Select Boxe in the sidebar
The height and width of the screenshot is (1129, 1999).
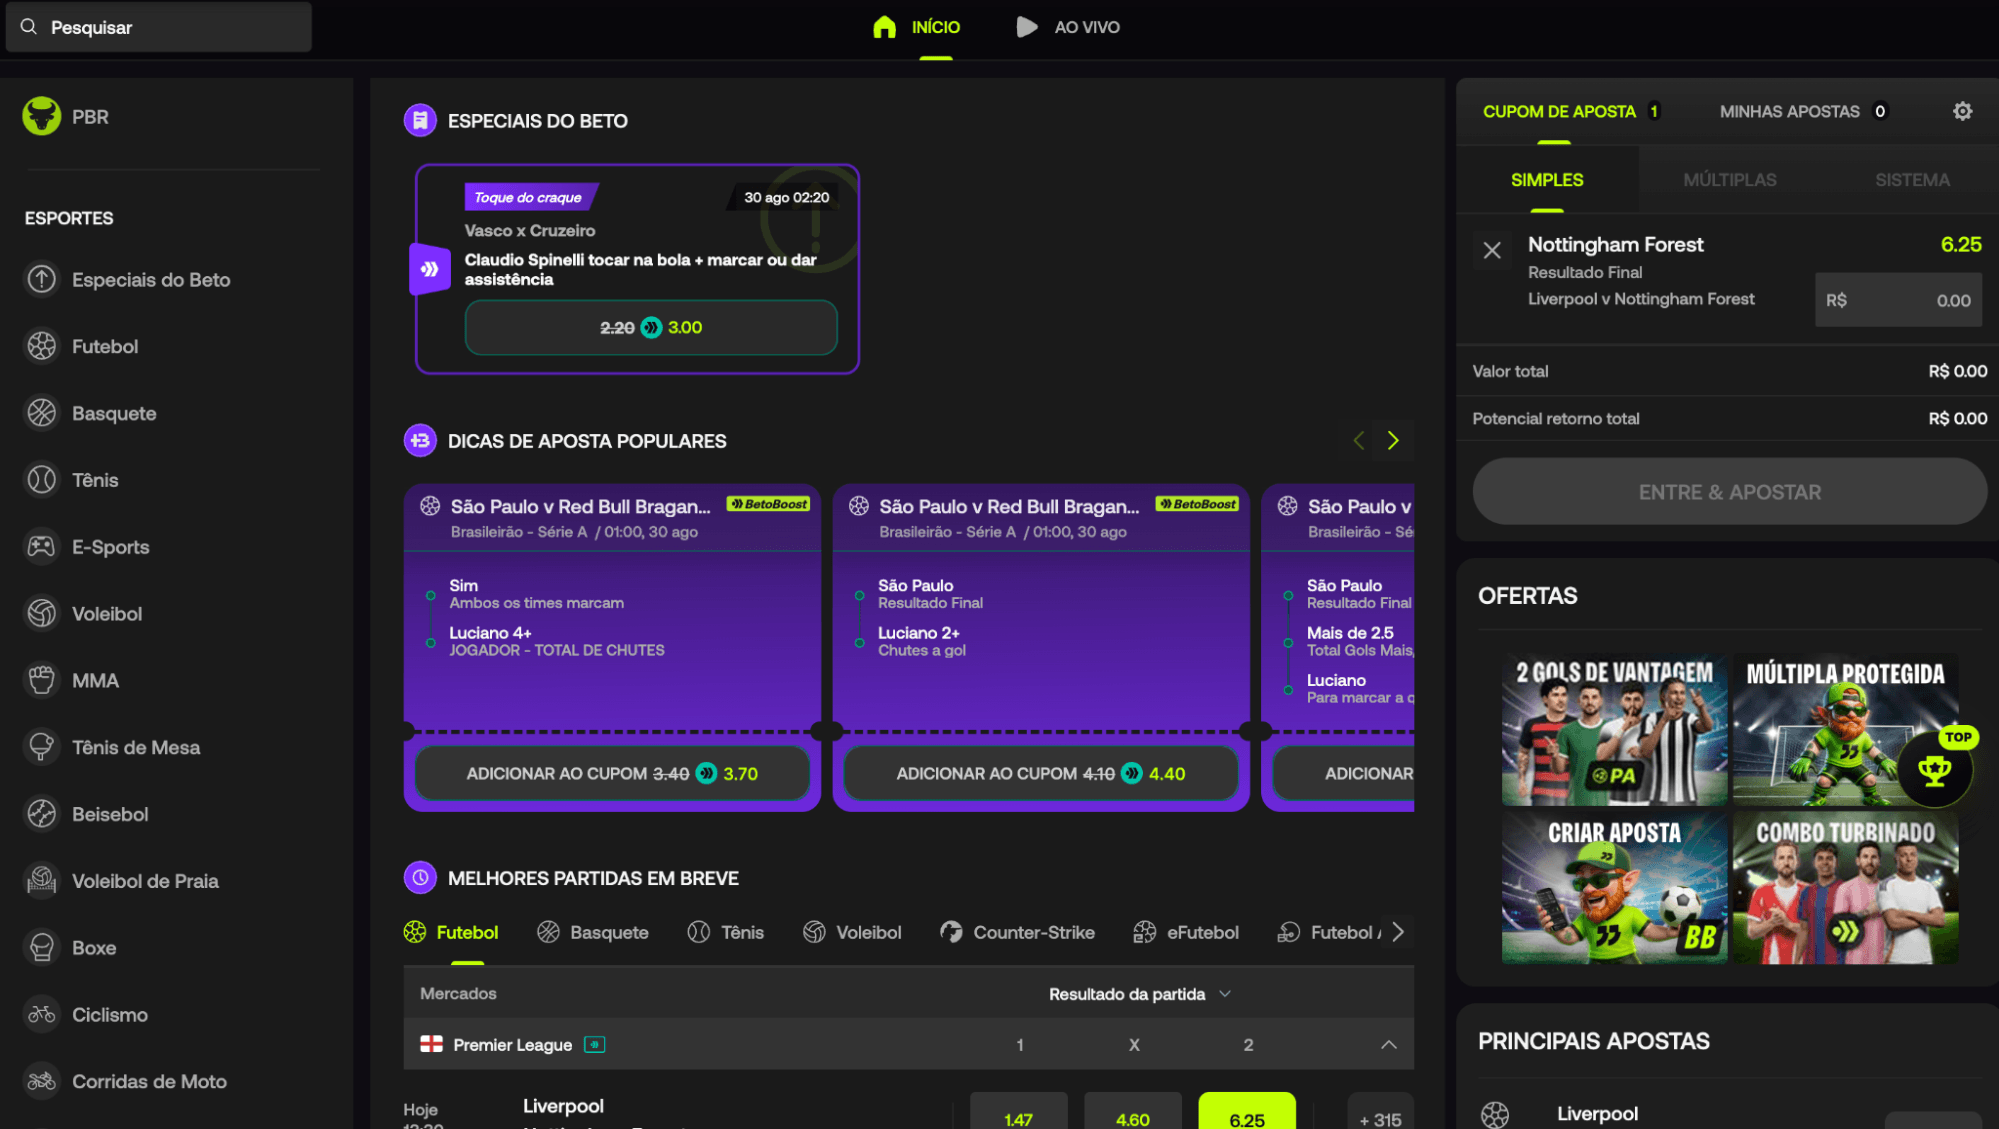tap(70, 948)
